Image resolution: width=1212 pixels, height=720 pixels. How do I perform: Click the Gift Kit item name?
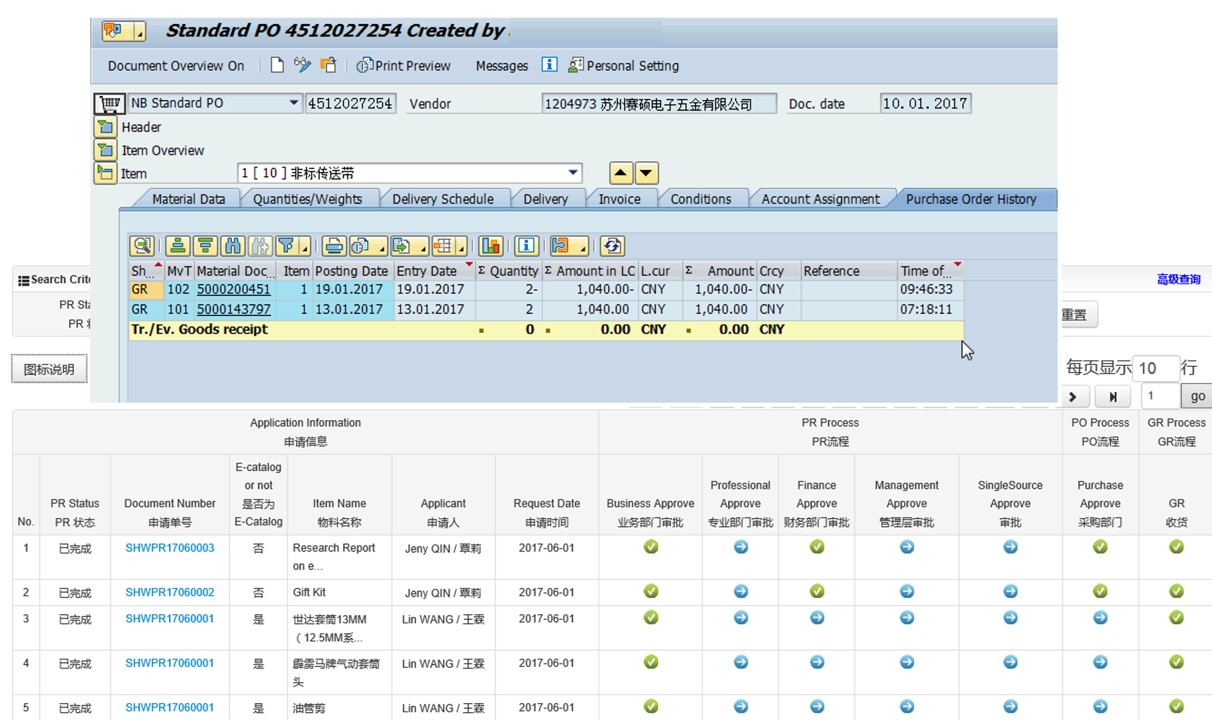[x=309, y=593]
